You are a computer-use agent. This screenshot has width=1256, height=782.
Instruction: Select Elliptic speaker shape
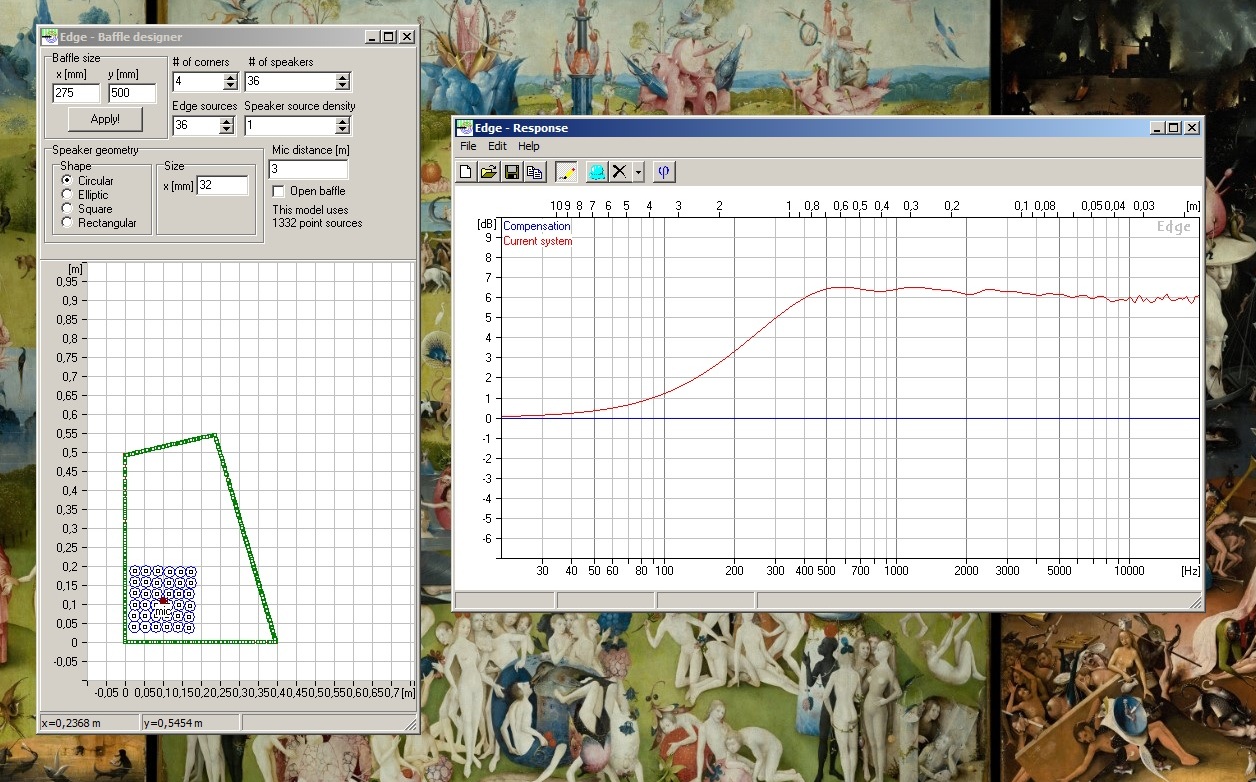pyautogui.click(x=67, y=195)
